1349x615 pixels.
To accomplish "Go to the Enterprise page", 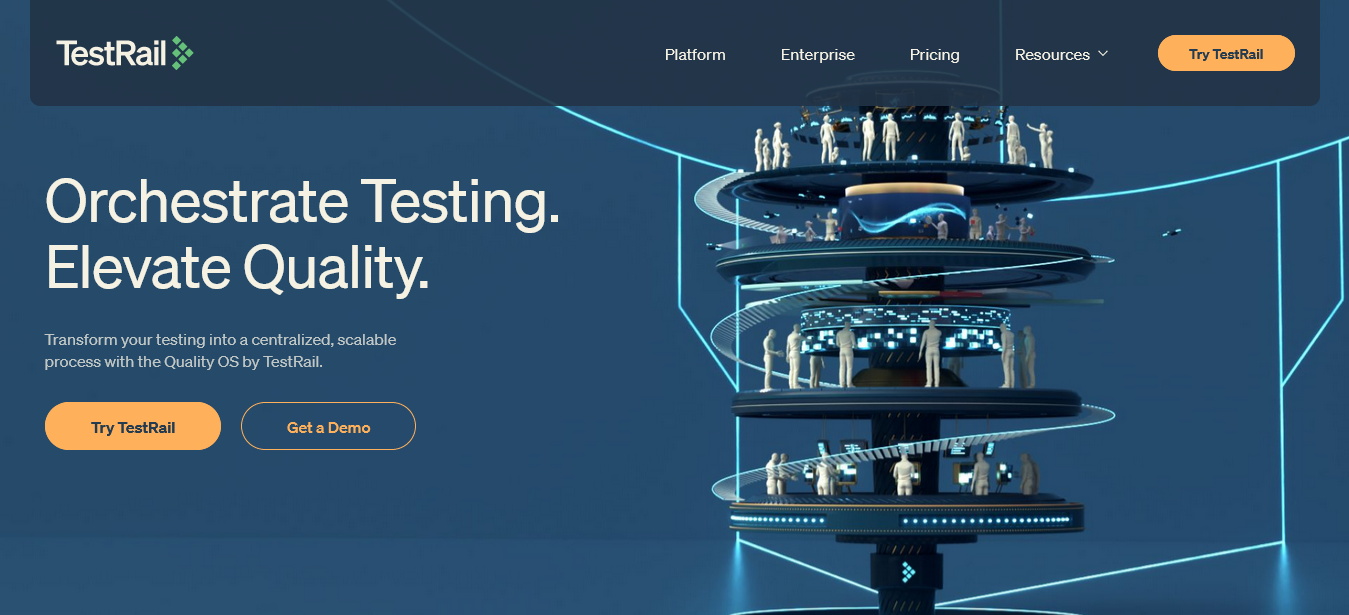I will [817, 55].
